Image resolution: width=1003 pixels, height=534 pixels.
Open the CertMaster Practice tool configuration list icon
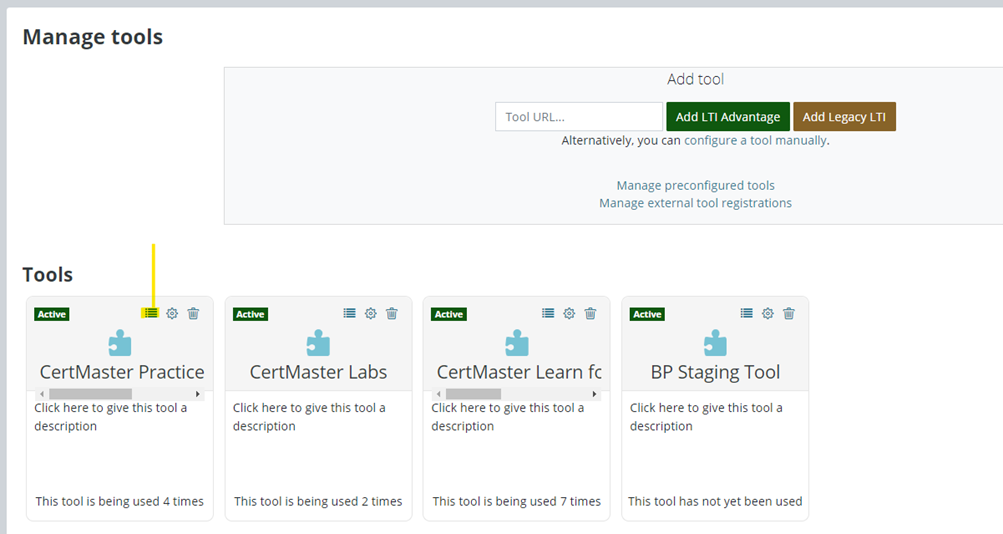coord(151,313)
